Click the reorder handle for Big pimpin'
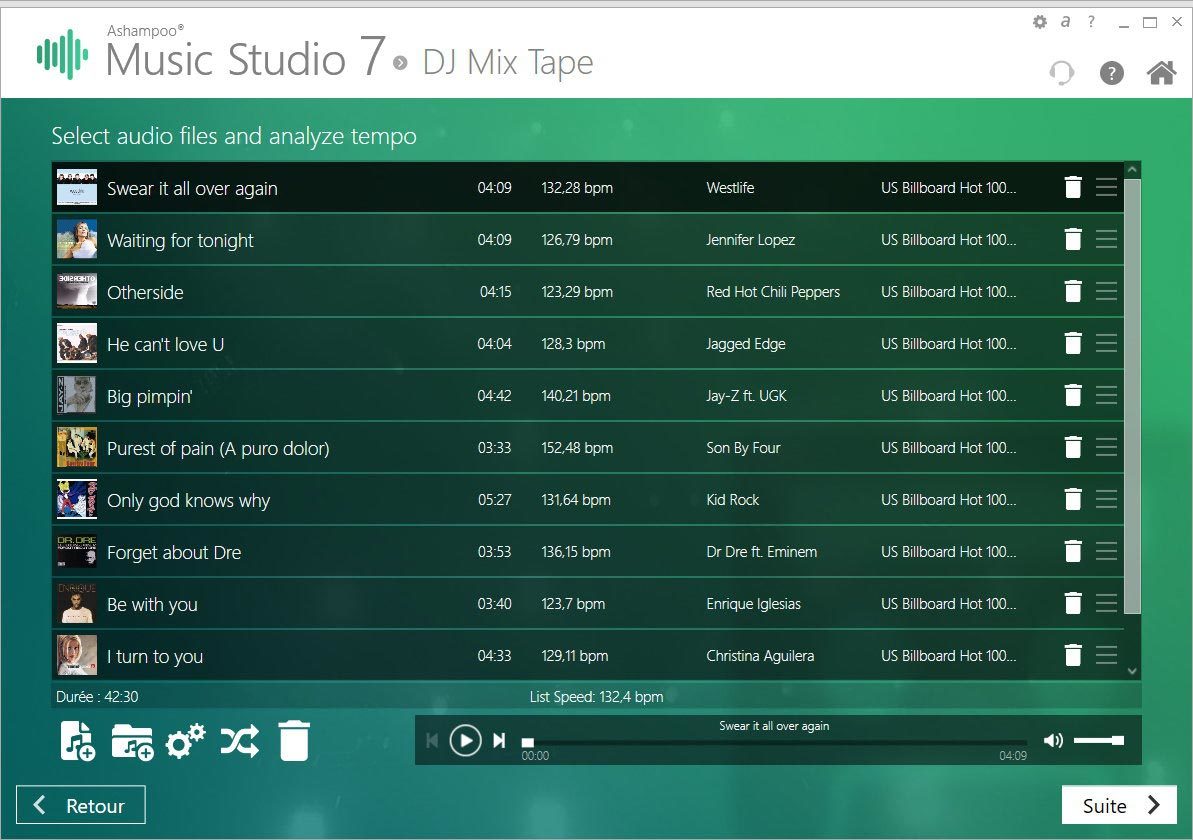The height and width of the screenshot is (840, 1193). coord(1106,396)
